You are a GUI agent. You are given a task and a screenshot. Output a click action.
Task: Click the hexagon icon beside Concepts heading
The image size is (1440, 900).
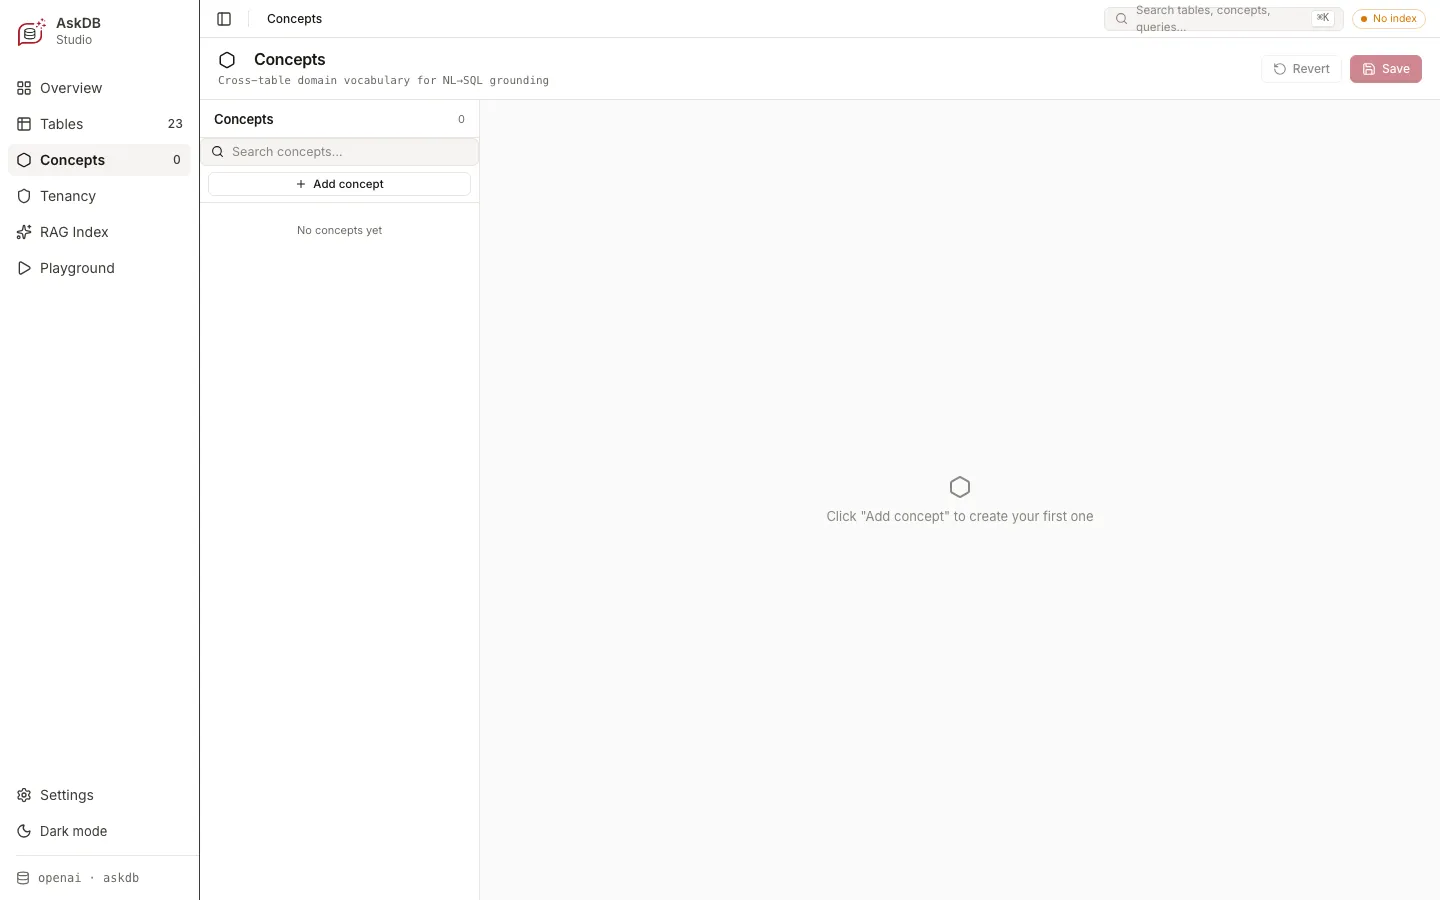(227, 60)
